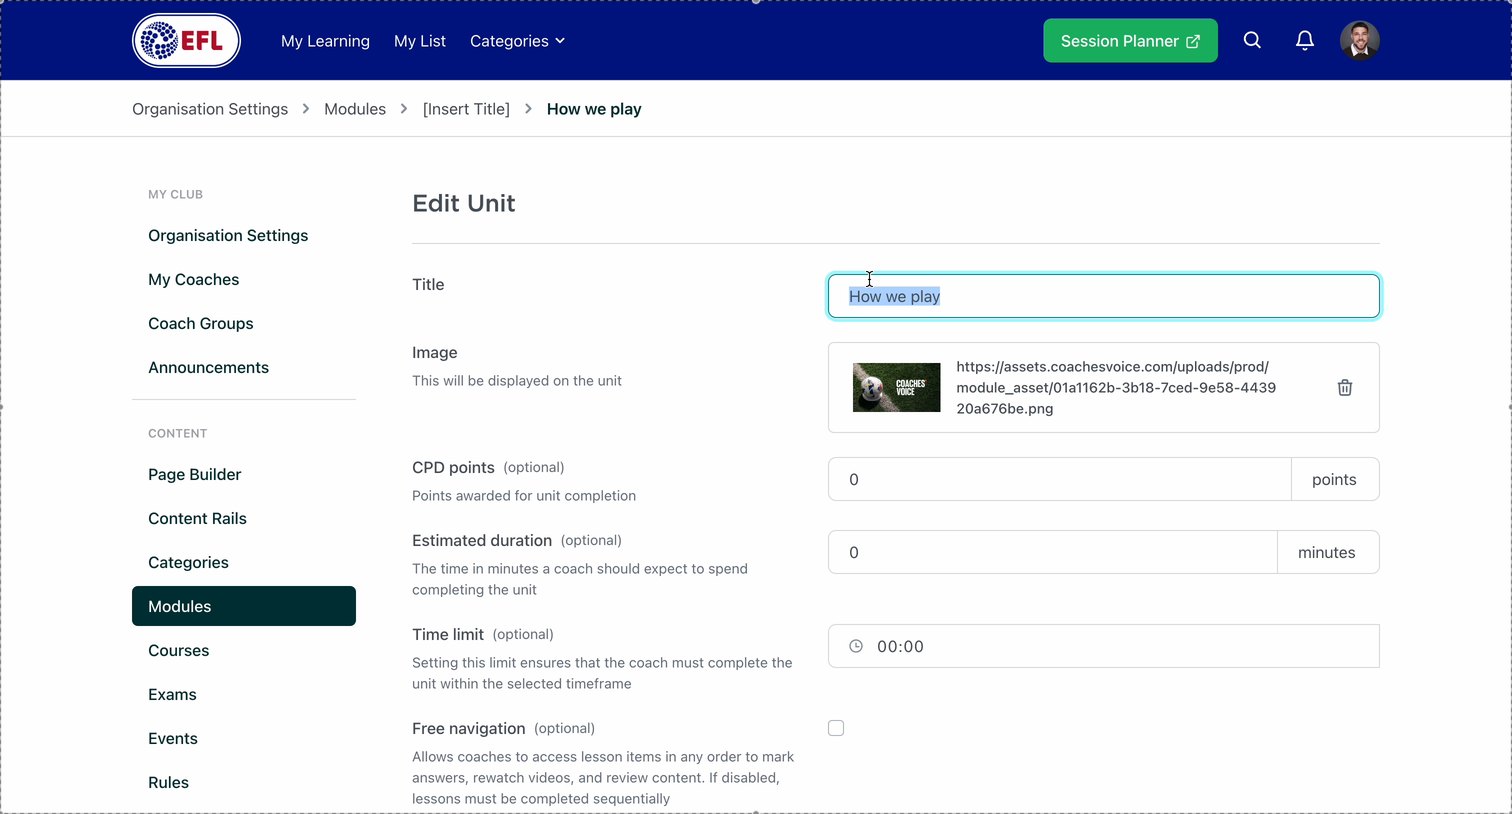
Task: Open the notifications bell
Action: (1305, 40)
